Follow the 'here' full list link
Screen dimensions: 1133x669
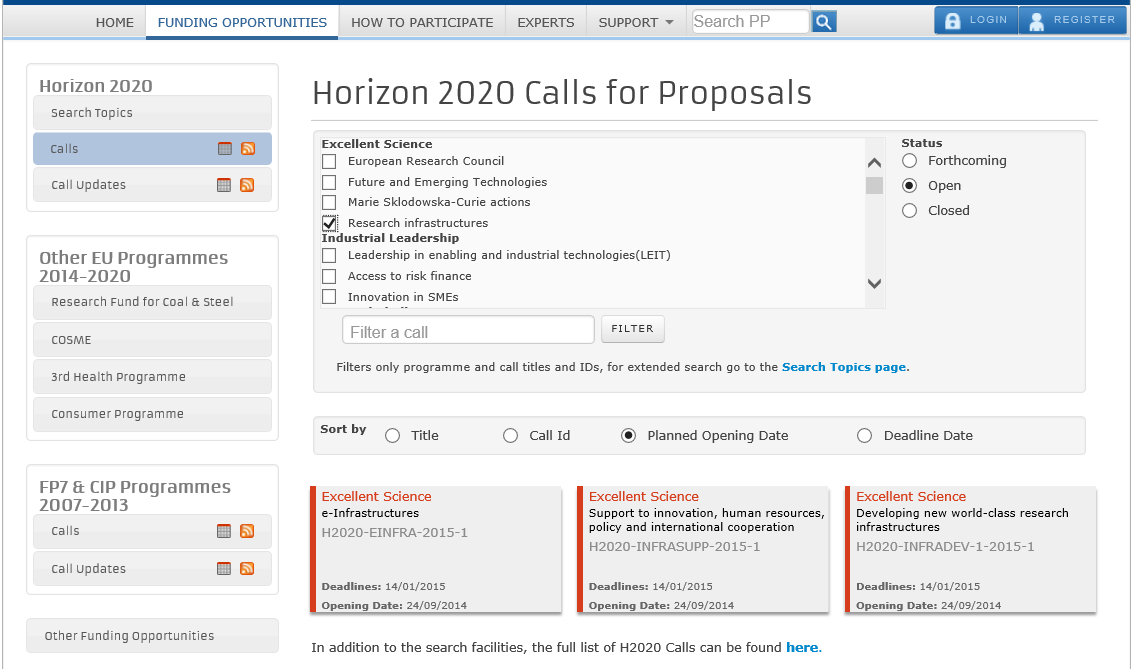[802, 647]
